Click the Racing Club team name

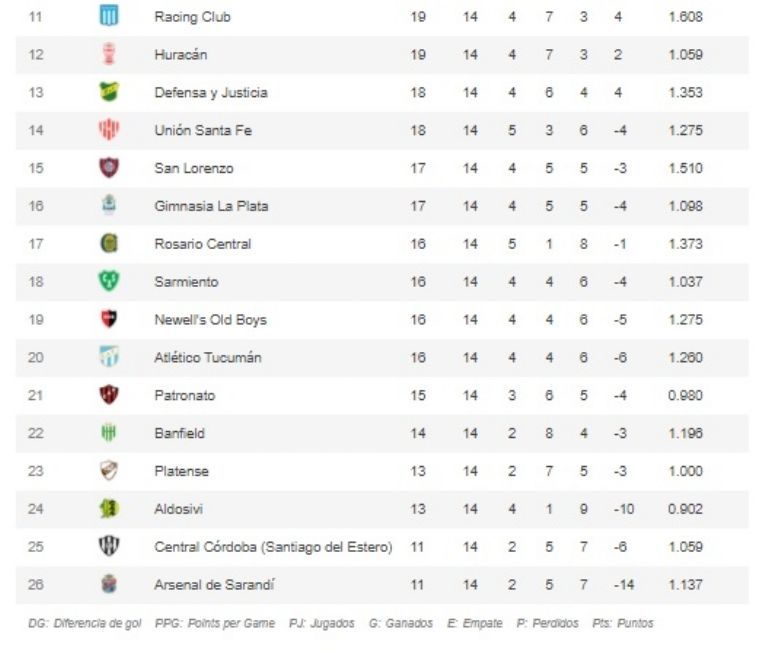click(192, 17)
